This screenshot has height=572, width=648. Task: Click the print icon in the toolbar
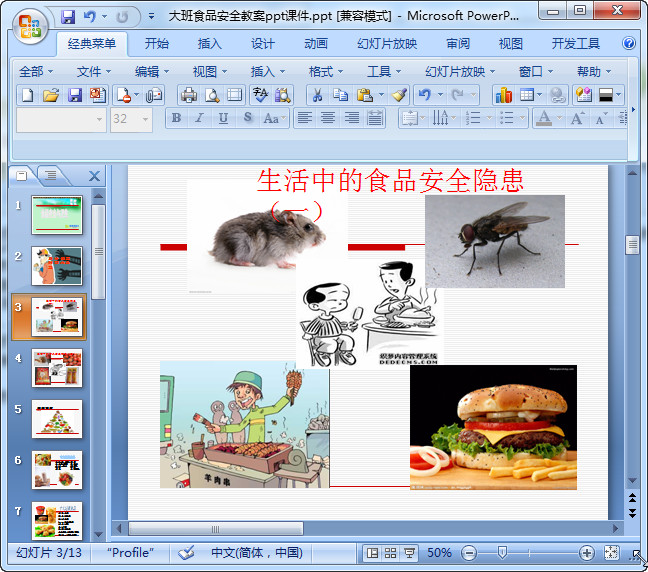[x=189, y=95]
